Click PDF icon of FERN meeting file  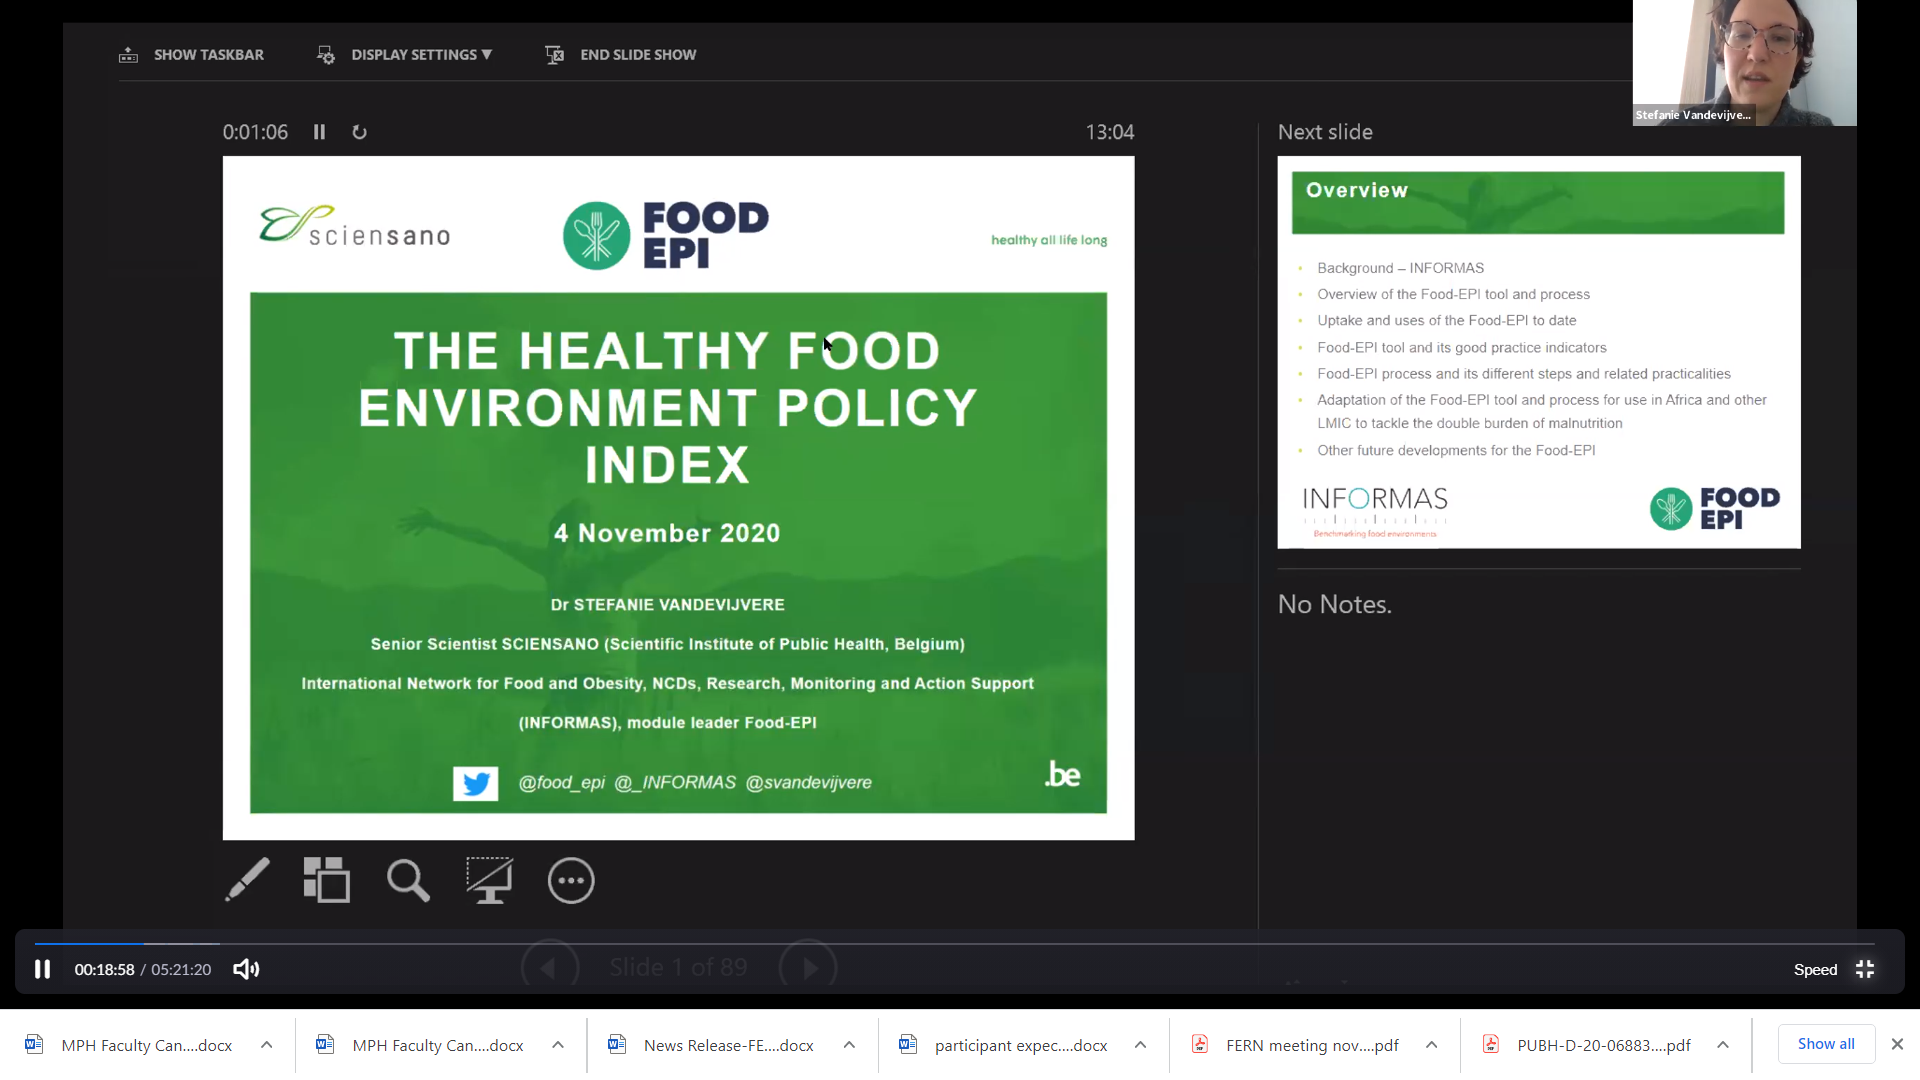click(1200, 1044)
